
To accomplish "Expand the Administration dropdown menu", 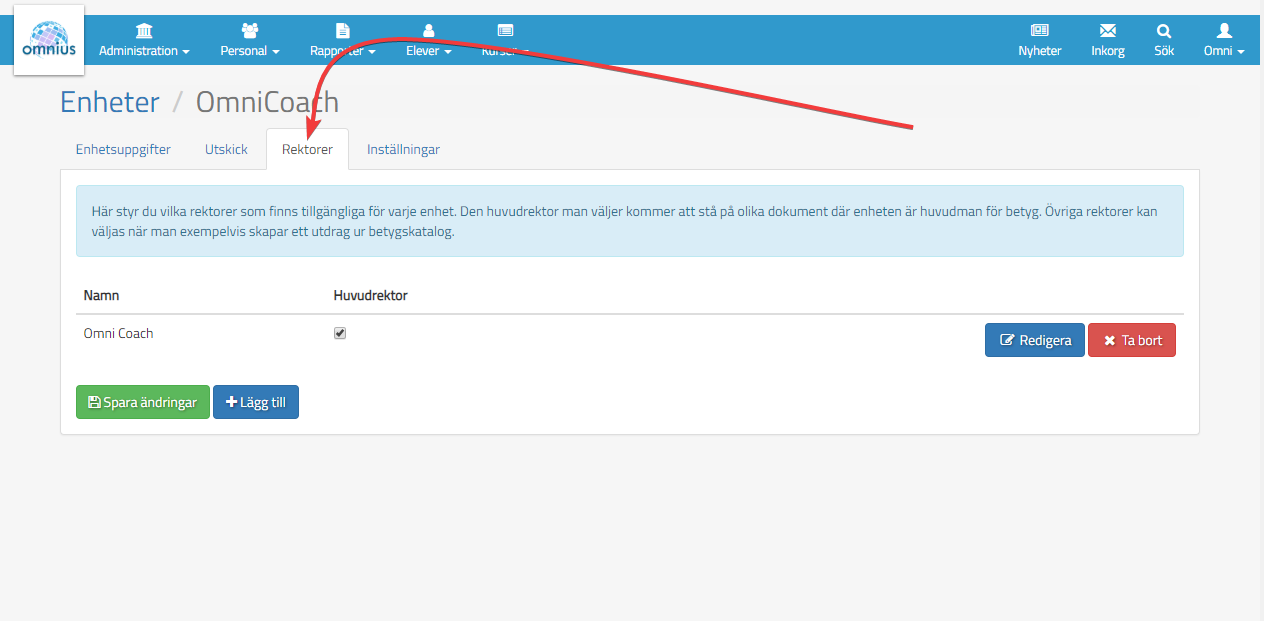I will [144, 51].
